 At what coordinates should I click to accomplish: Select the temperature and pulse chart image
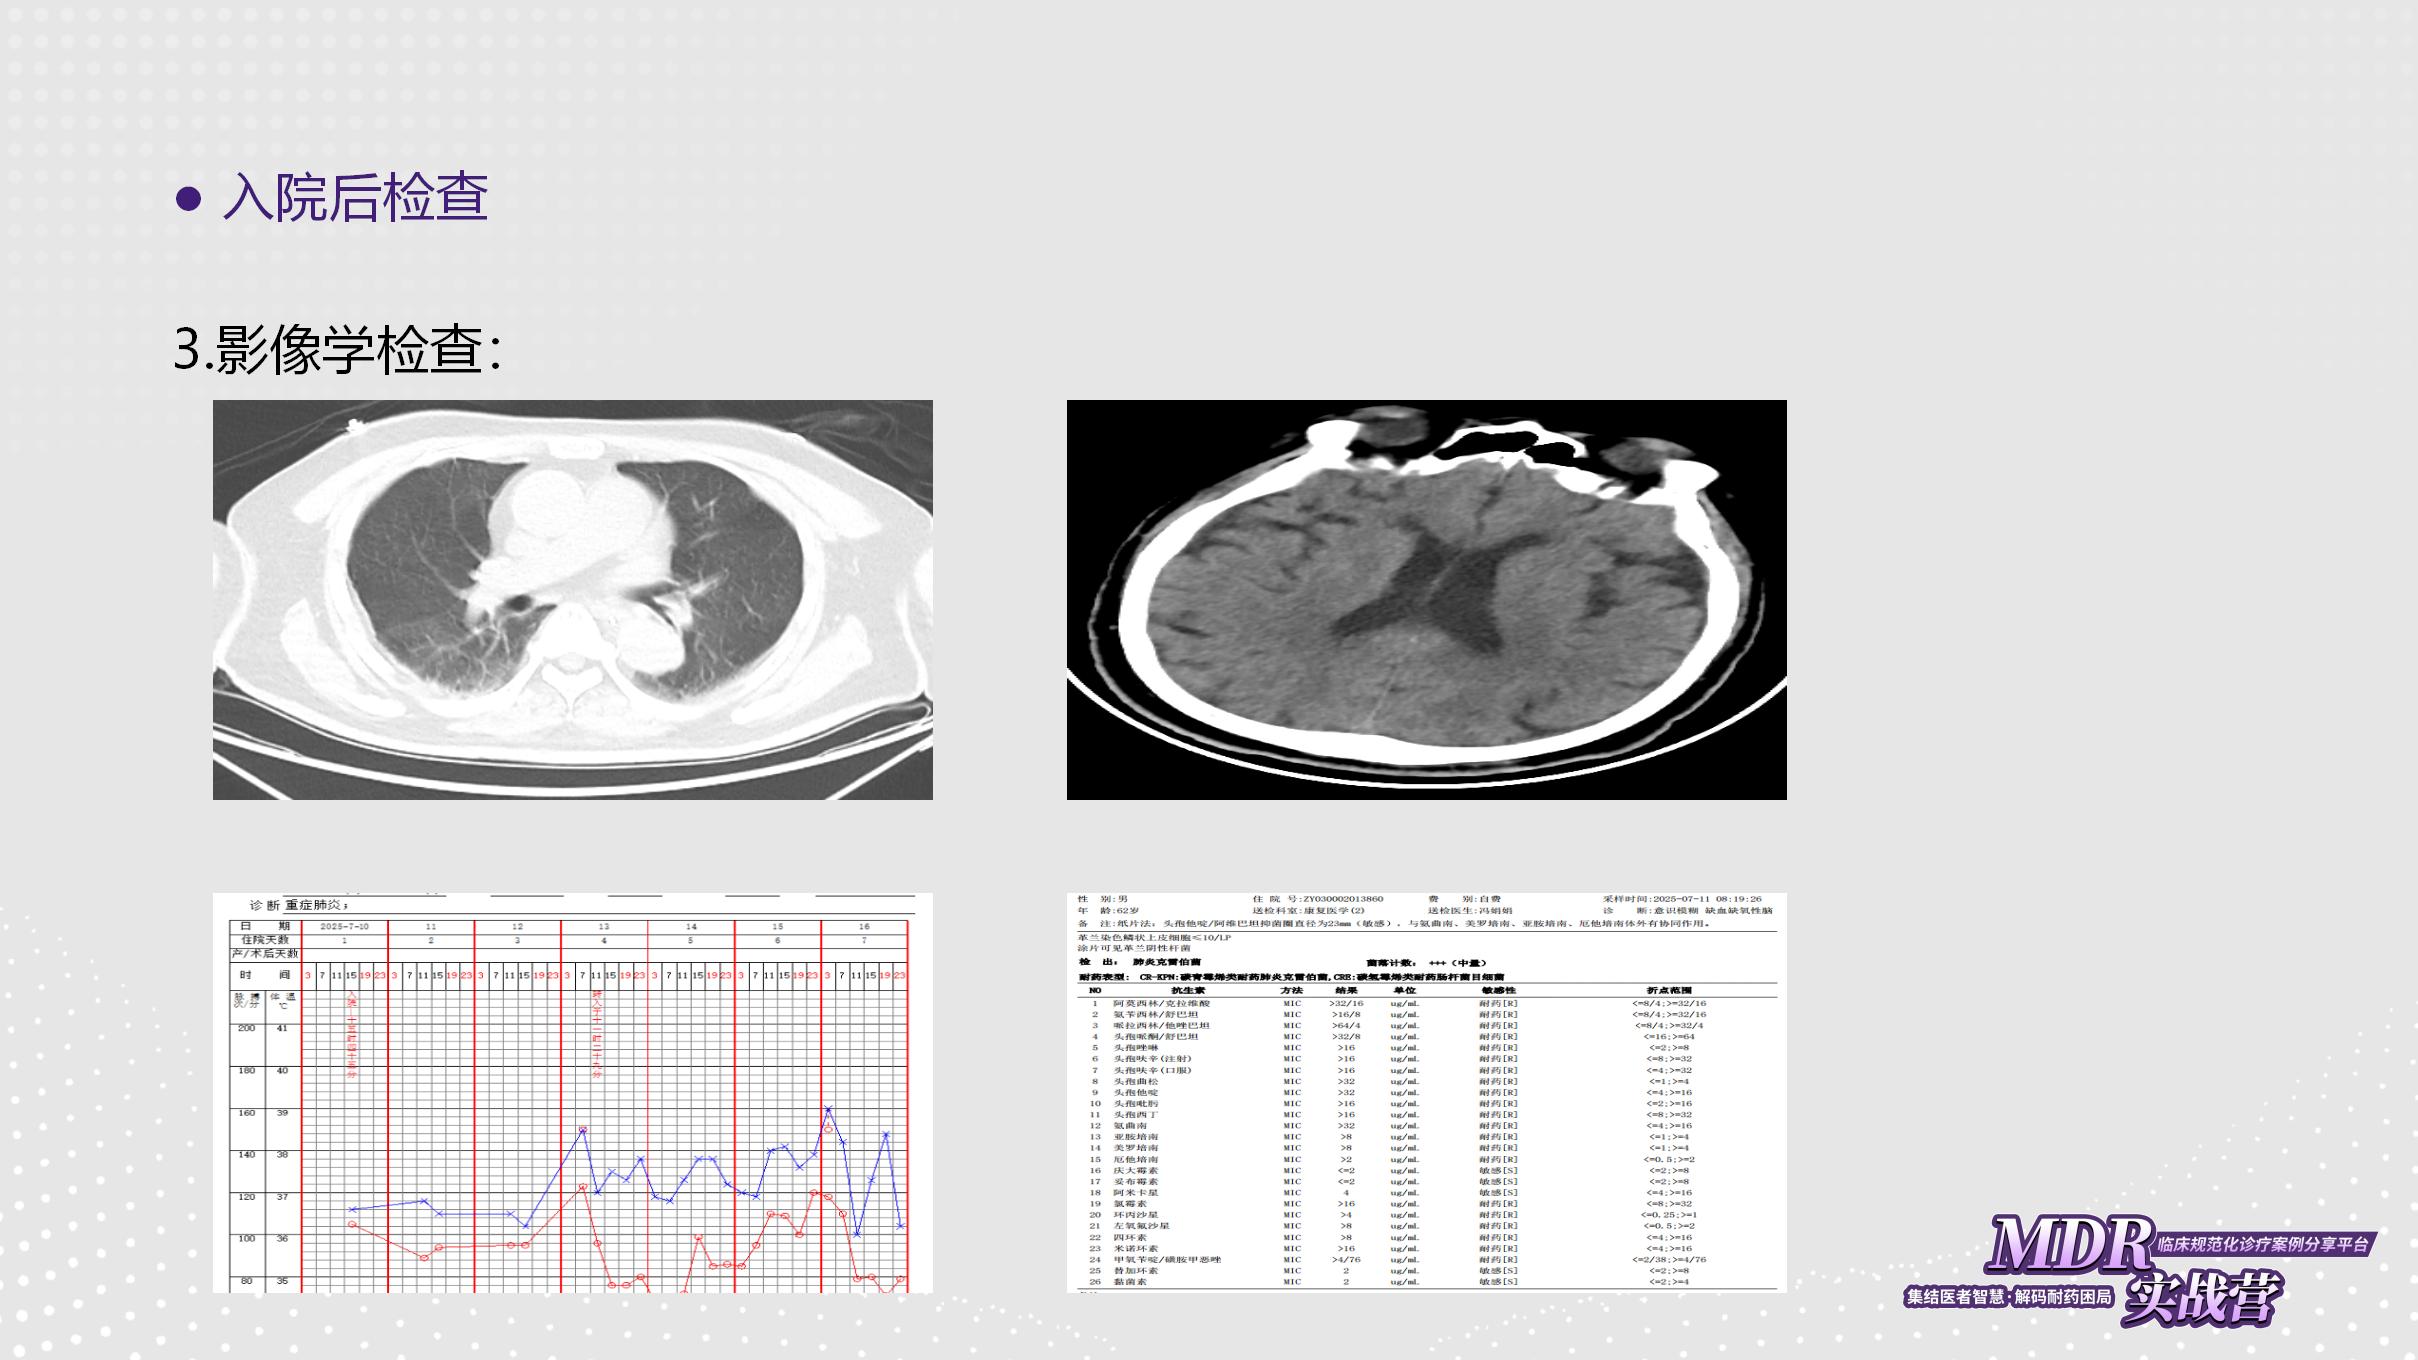pyautogui.click(x=572, y=1092)
